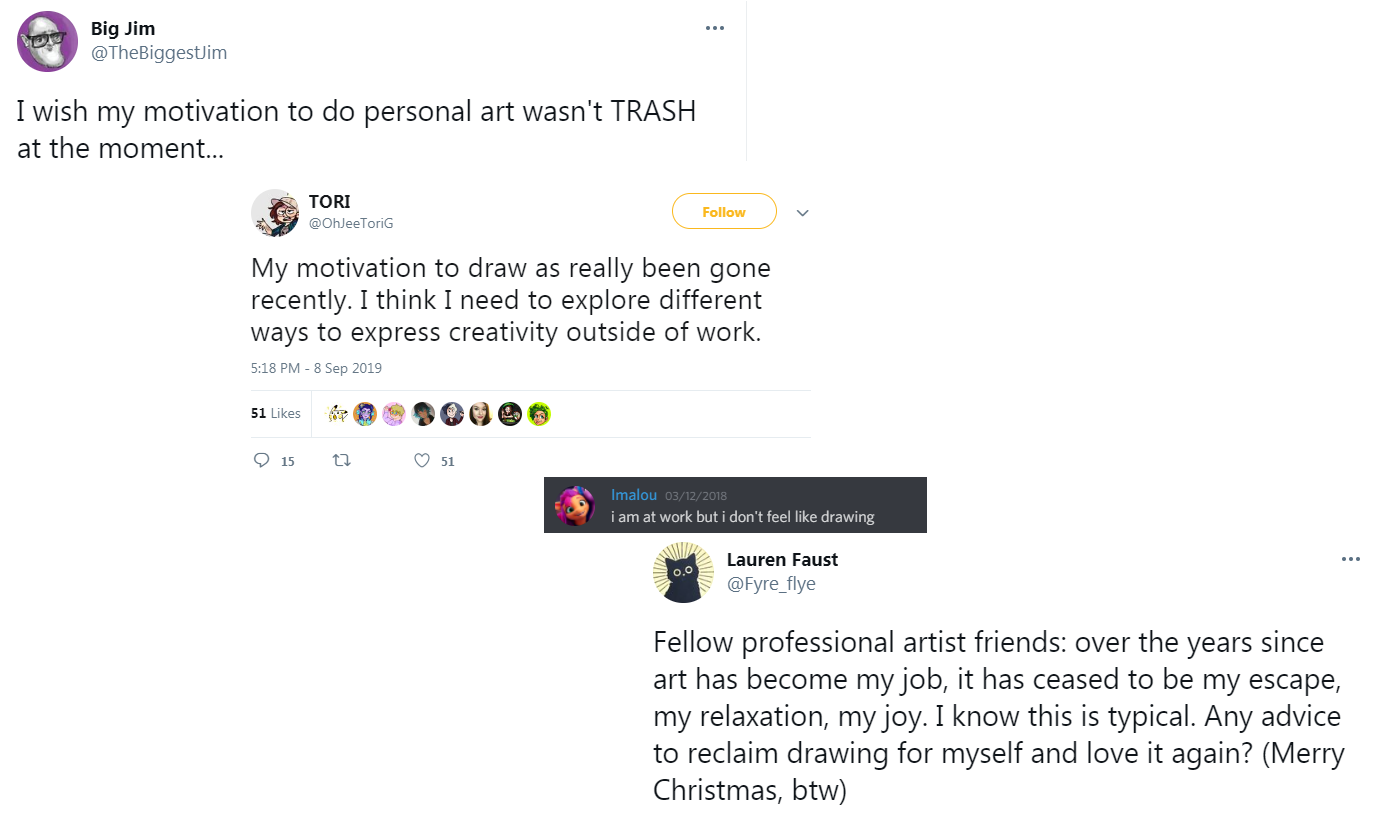The height and width of the screenshot is (815, 1382).
Task: Click the green-haired liker avatar
Action: click(x=540, y=414)
